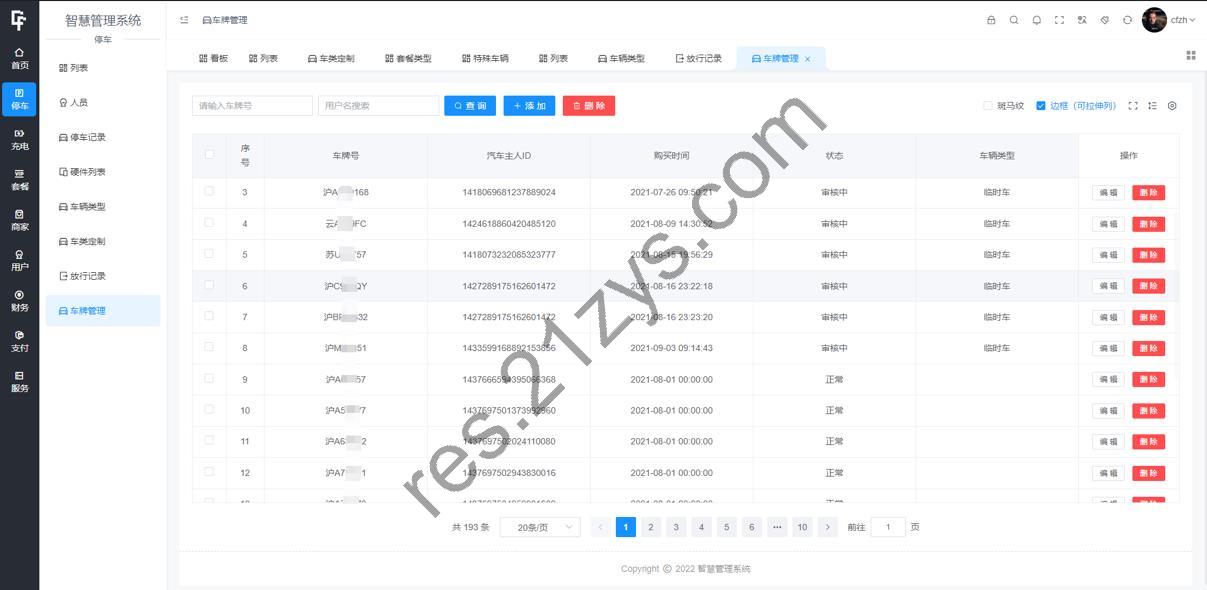Focus the 请输入车牌号 search field
1207x590 pixels.
252,105
